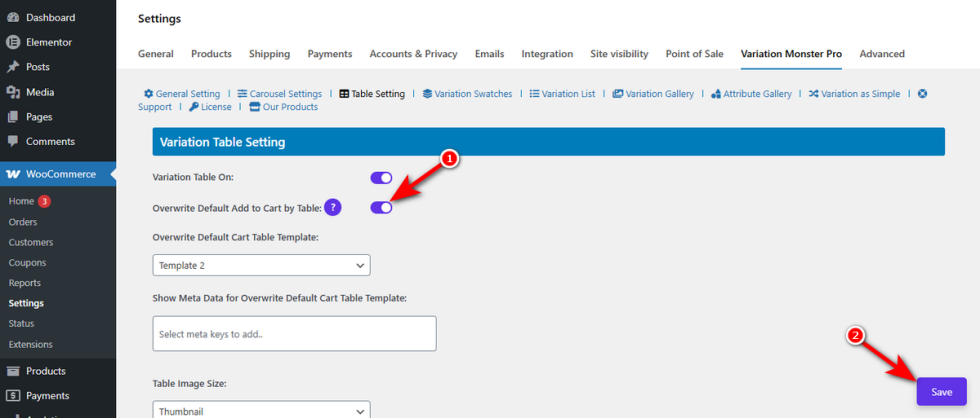The image size is (980, 418).
Task: Open the Integration tab
Action: click(548, 54)
